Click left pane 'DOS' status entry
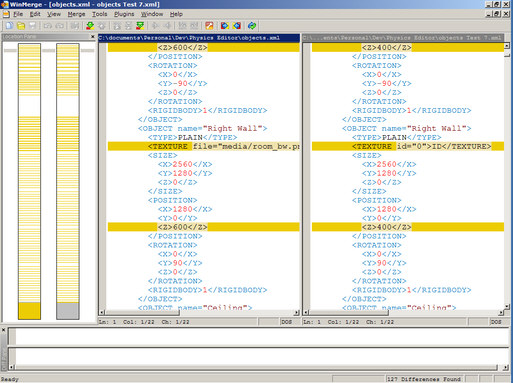The image size is (513, 383). pos(286,322)
